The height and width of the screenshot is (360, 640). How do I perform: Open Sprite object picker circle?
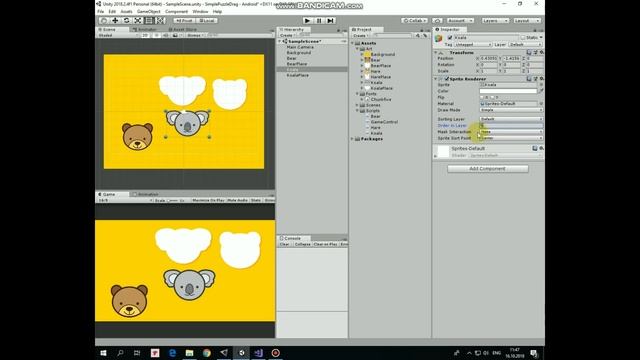pos(541,85)
